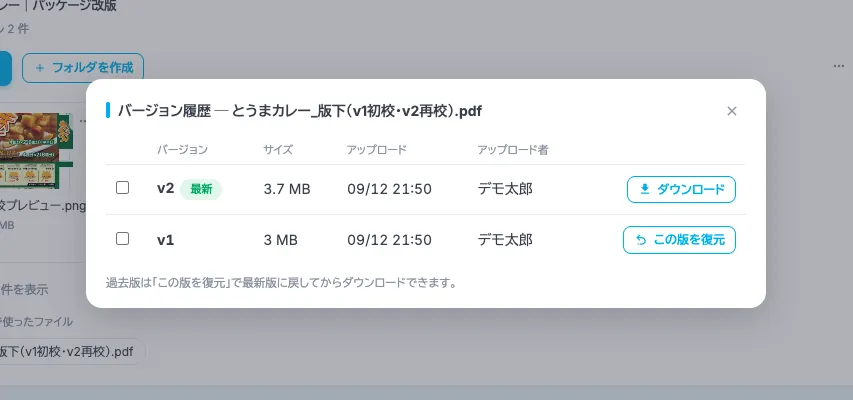Click デモ太郎 in the v2 row
The width and height of the screenshot is (853, 400).
(505, 189)
